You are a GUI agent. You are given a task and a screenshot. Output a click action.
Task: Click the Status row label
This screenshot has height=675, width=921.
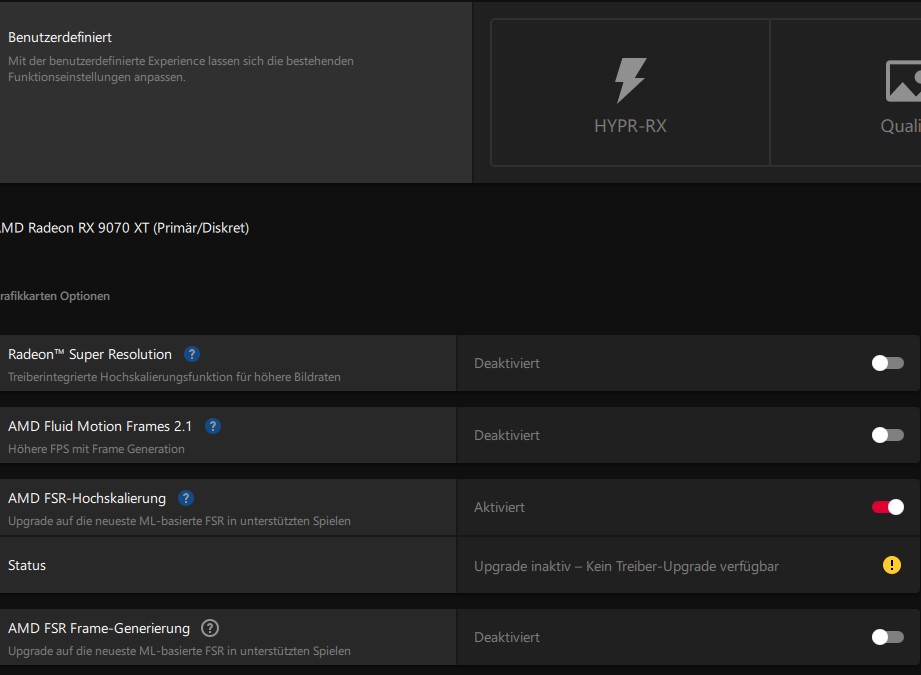pos(27,565)
